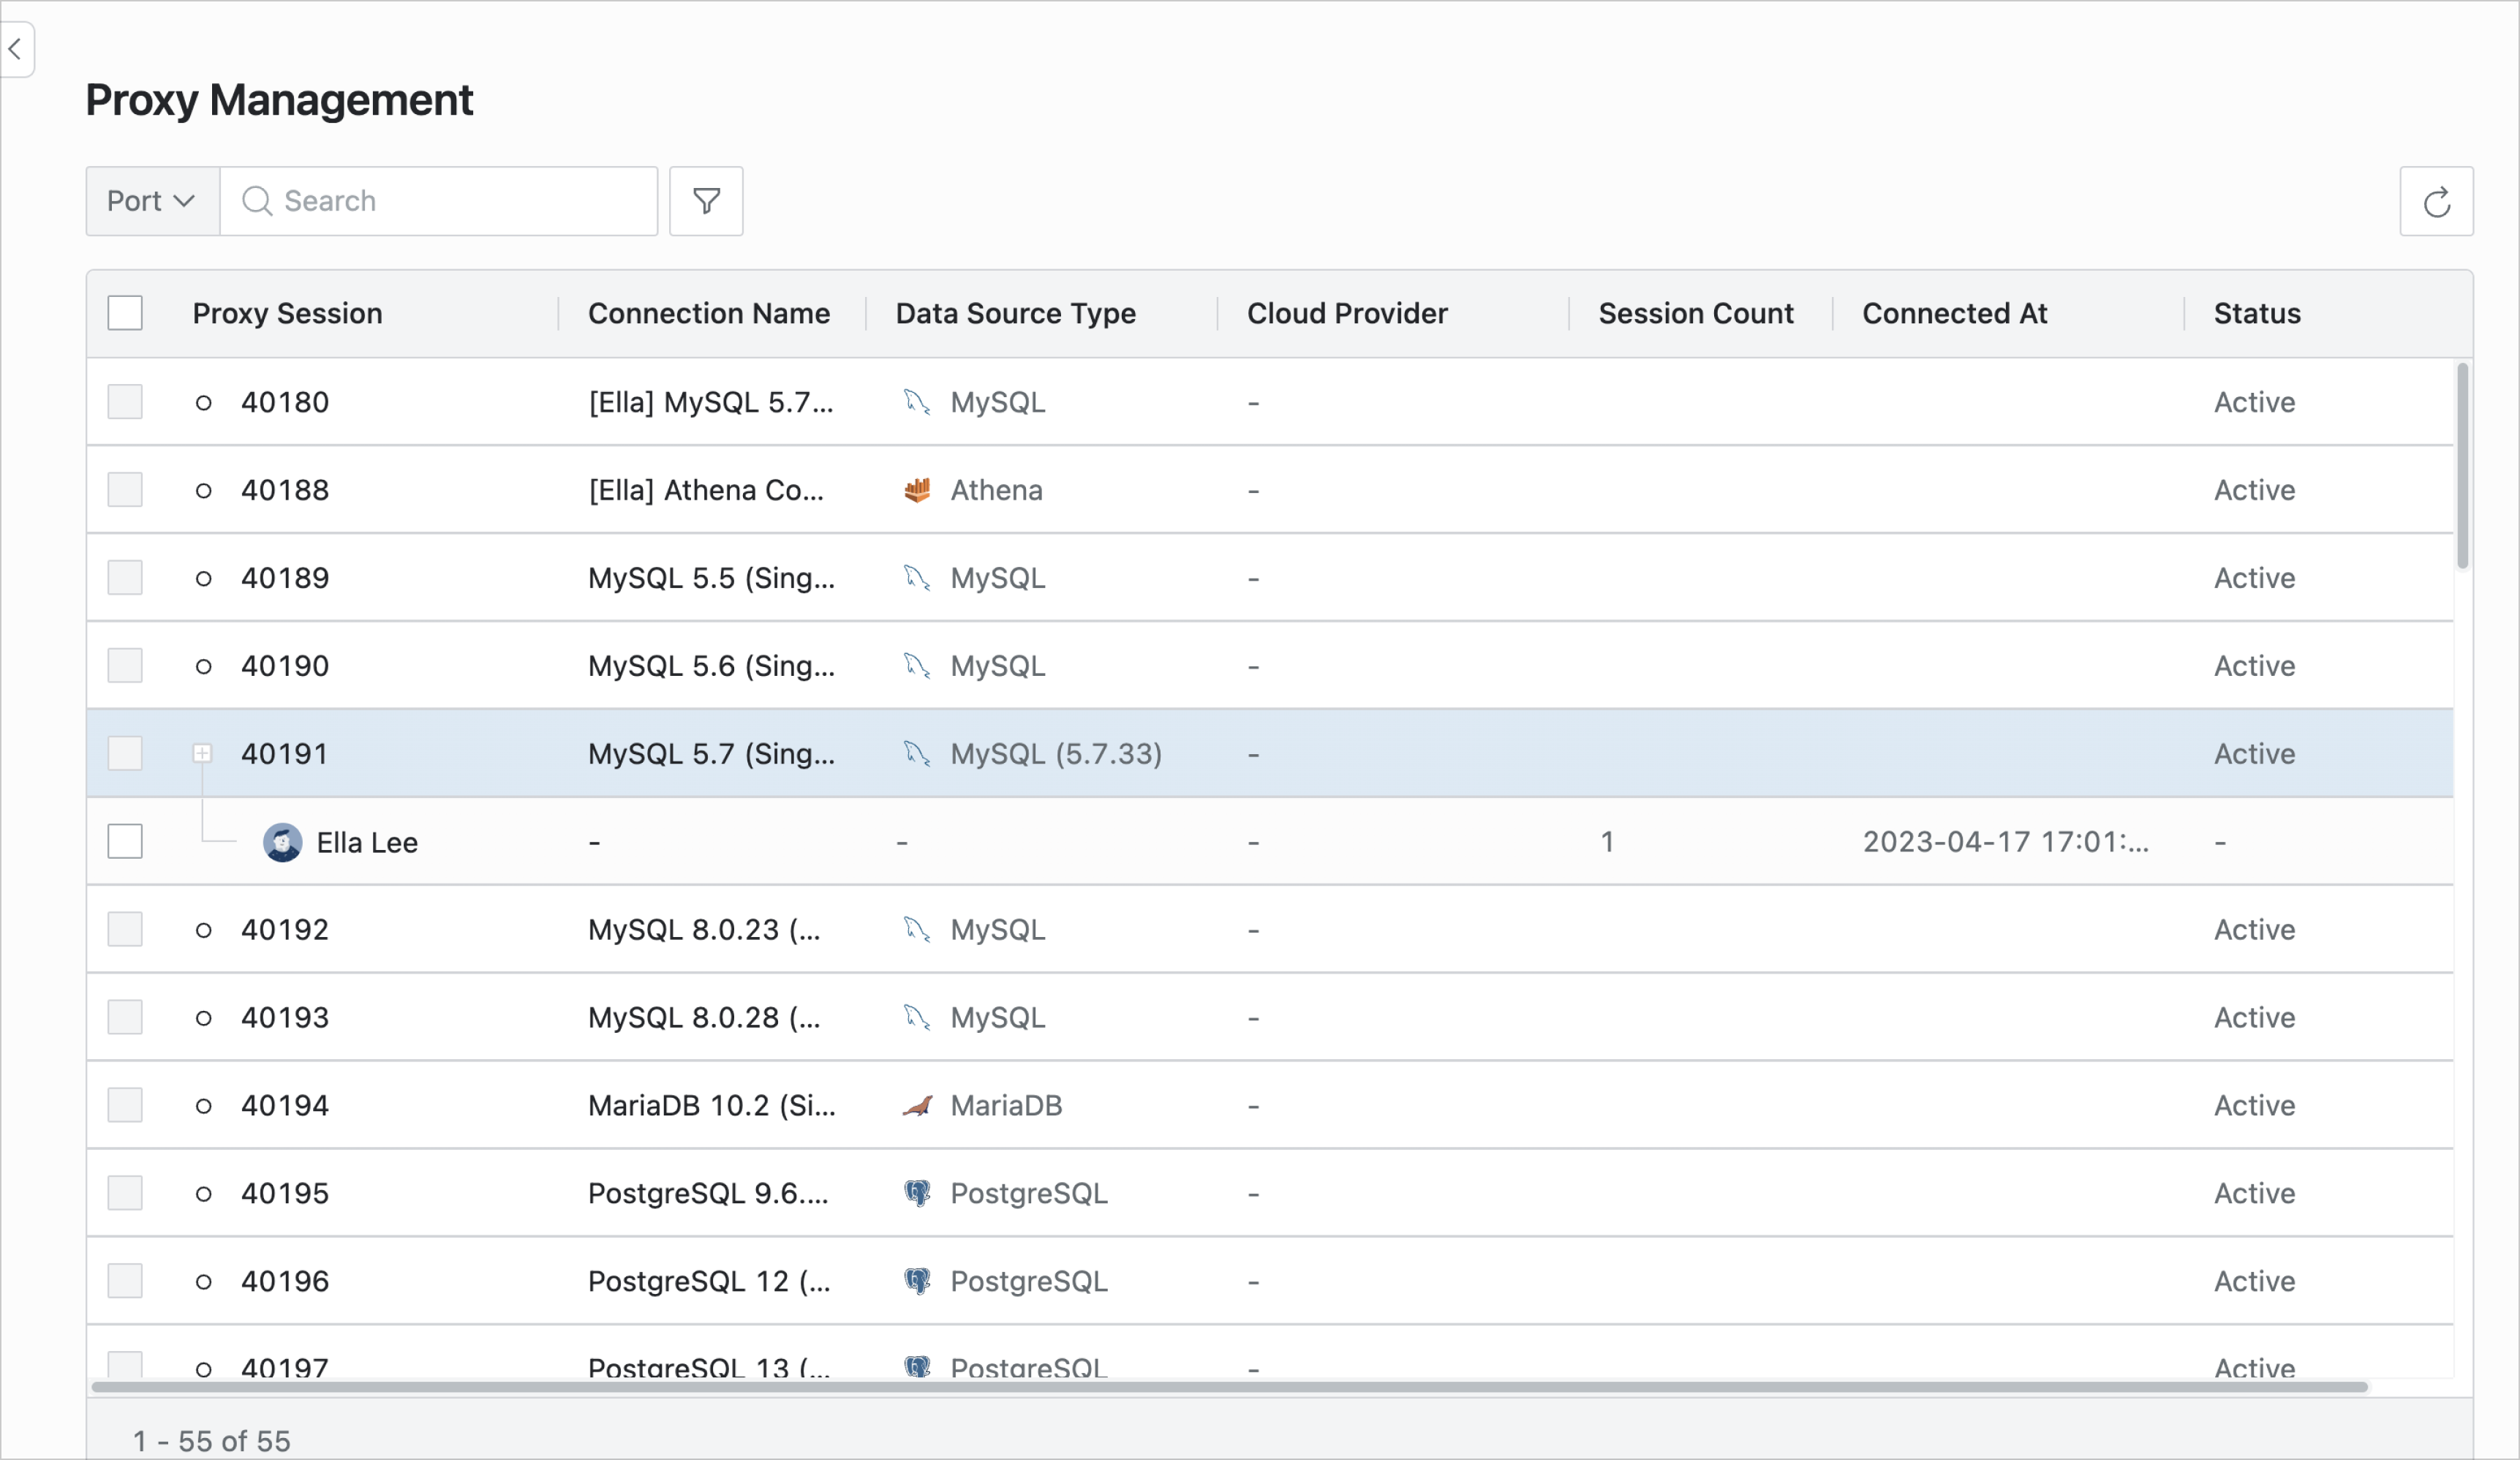Check the box for session 40188
Screen dimensions: 2520x1460
125,490
